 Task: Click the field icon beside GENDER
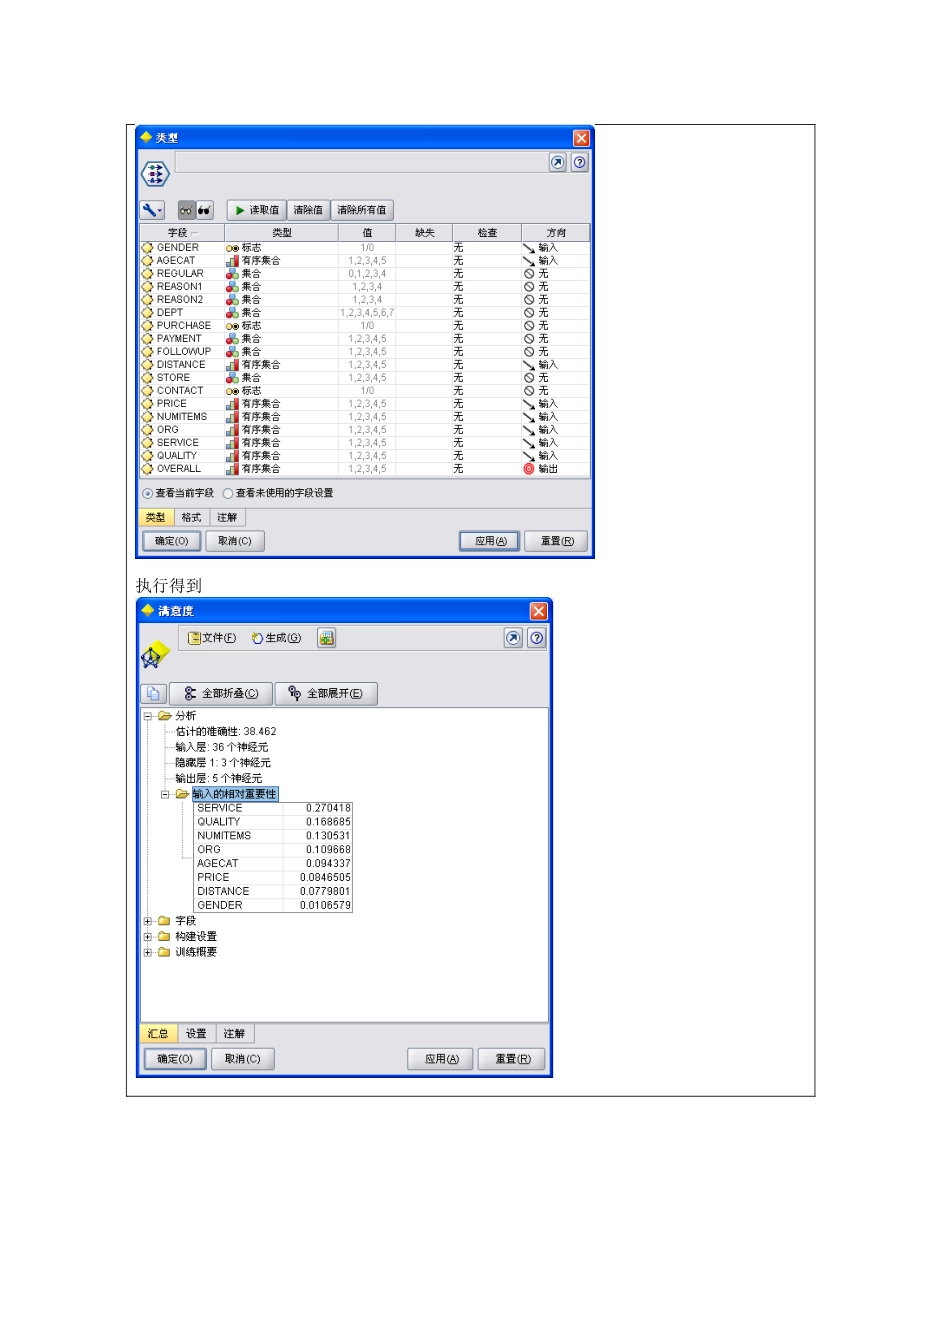pos(147,247)
